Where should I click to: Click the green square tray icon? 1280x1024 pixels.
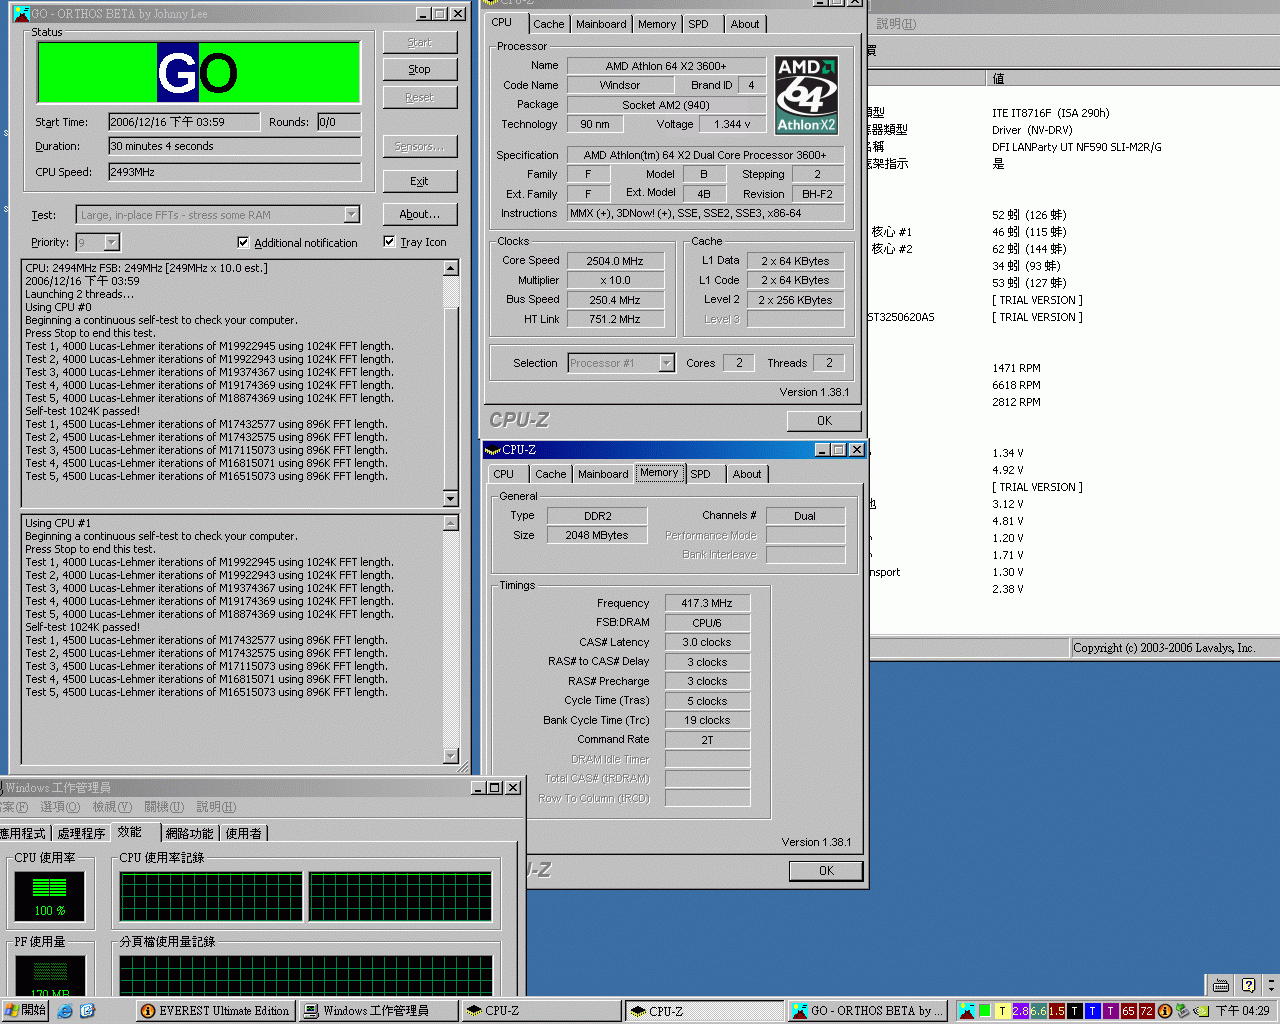[x=985, y=1011]
